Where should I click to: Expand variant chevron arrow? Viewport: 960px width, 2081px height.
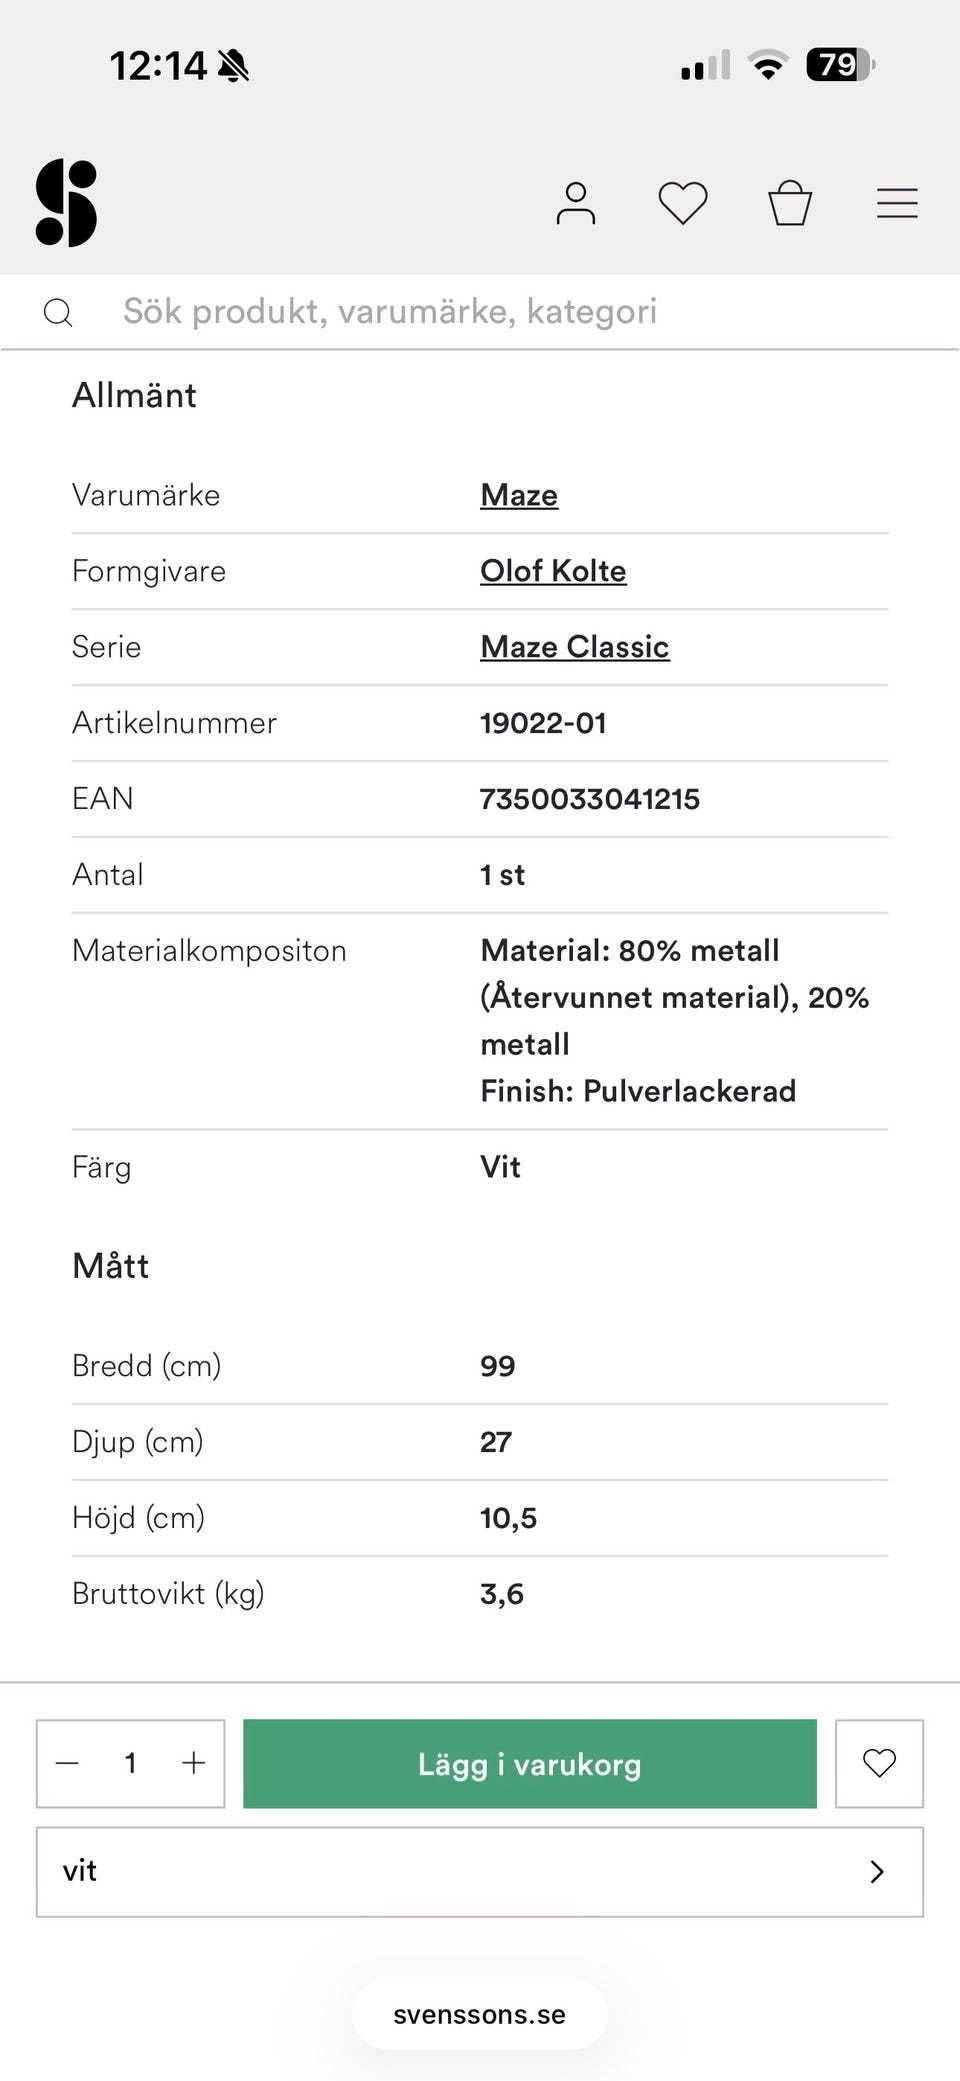pos(877,1872)
